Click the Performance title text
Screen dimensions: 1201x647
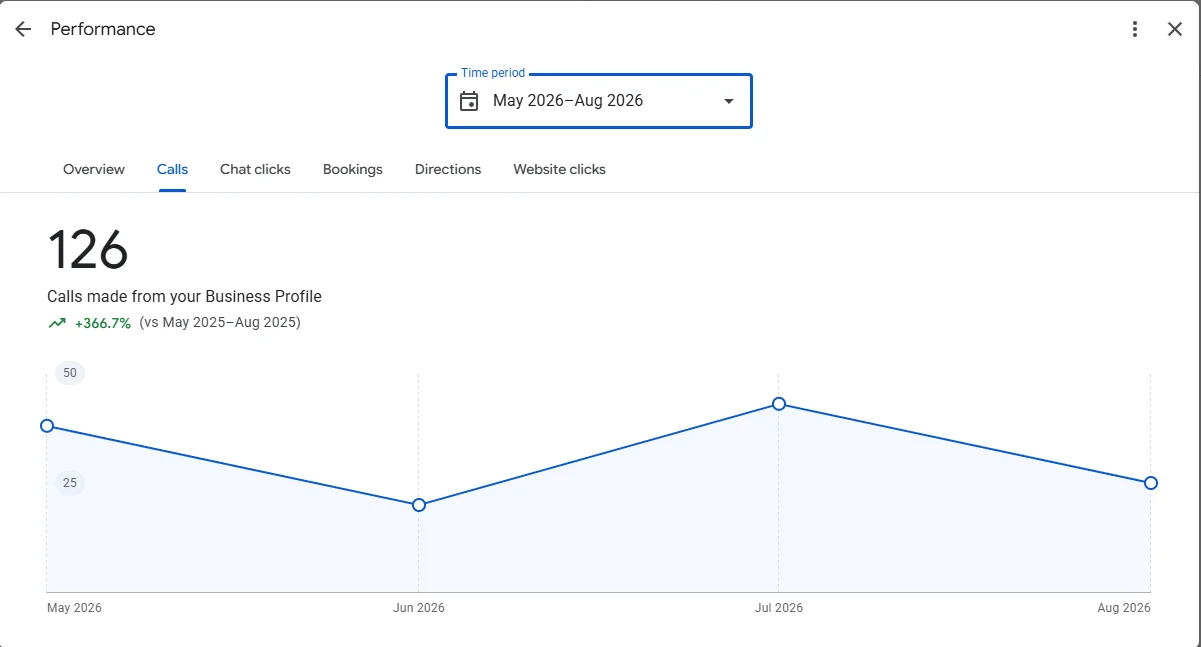[x=103, y=29]
